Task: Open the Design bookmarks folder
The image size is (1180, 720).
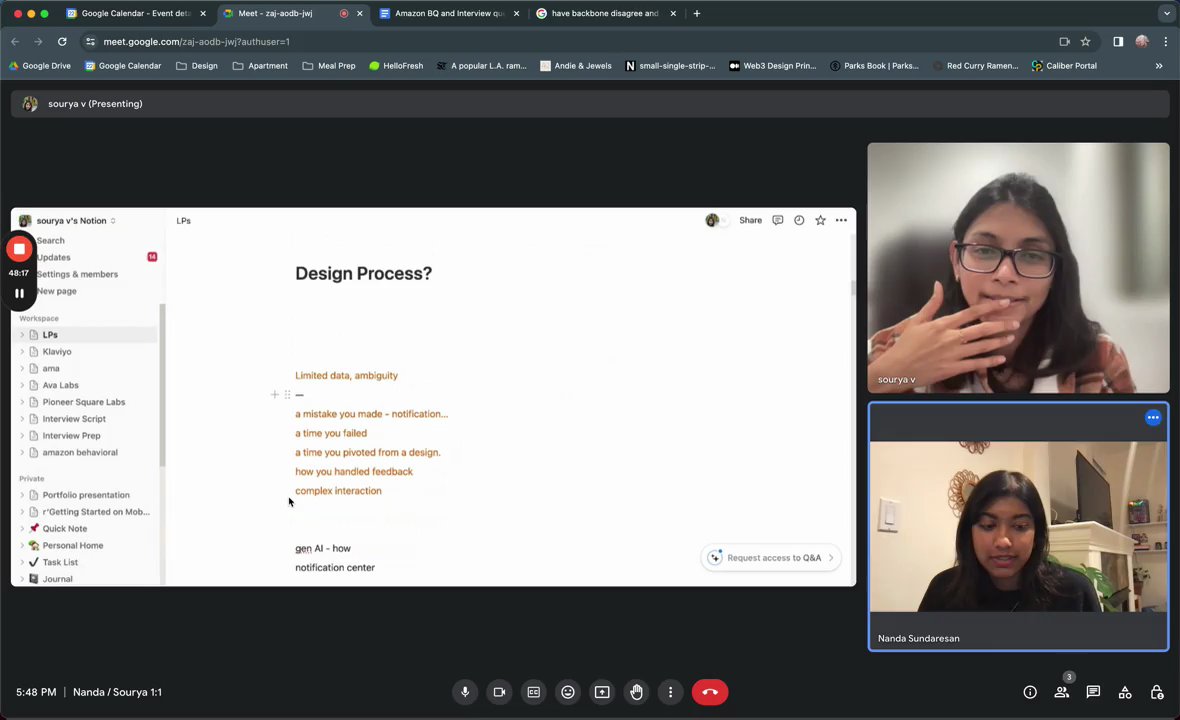Action: point(197,66)
